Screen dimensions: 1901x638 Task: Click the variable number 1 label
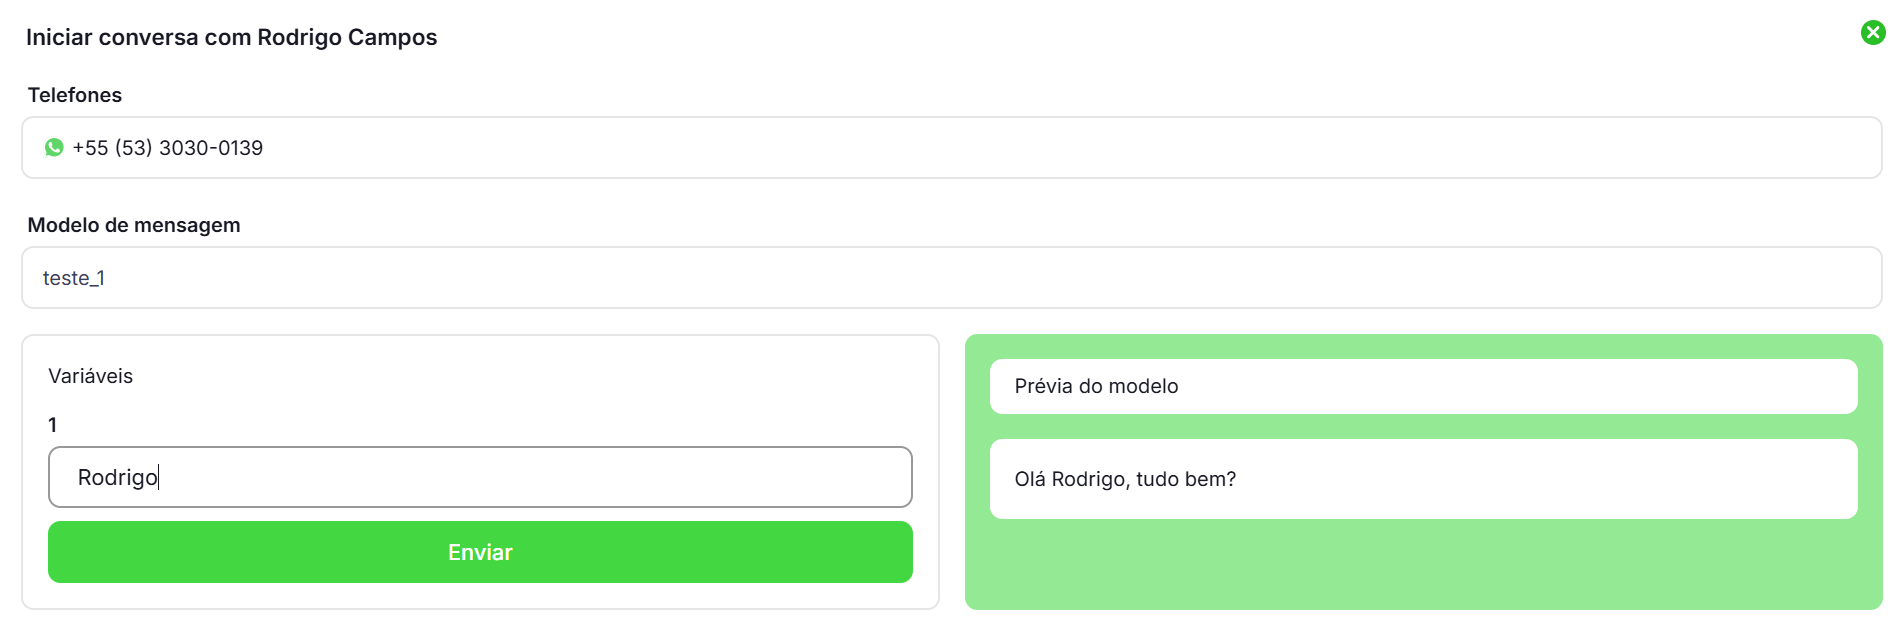coord(53,425)
